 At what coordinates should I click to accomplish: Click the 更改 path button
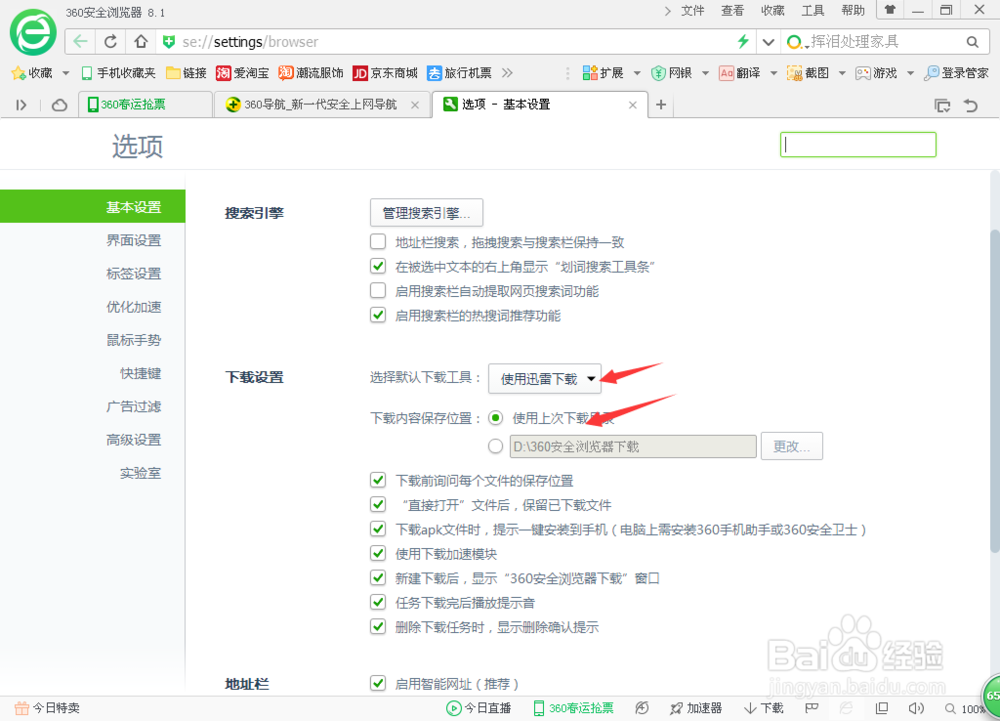click(x=791, y=446)
